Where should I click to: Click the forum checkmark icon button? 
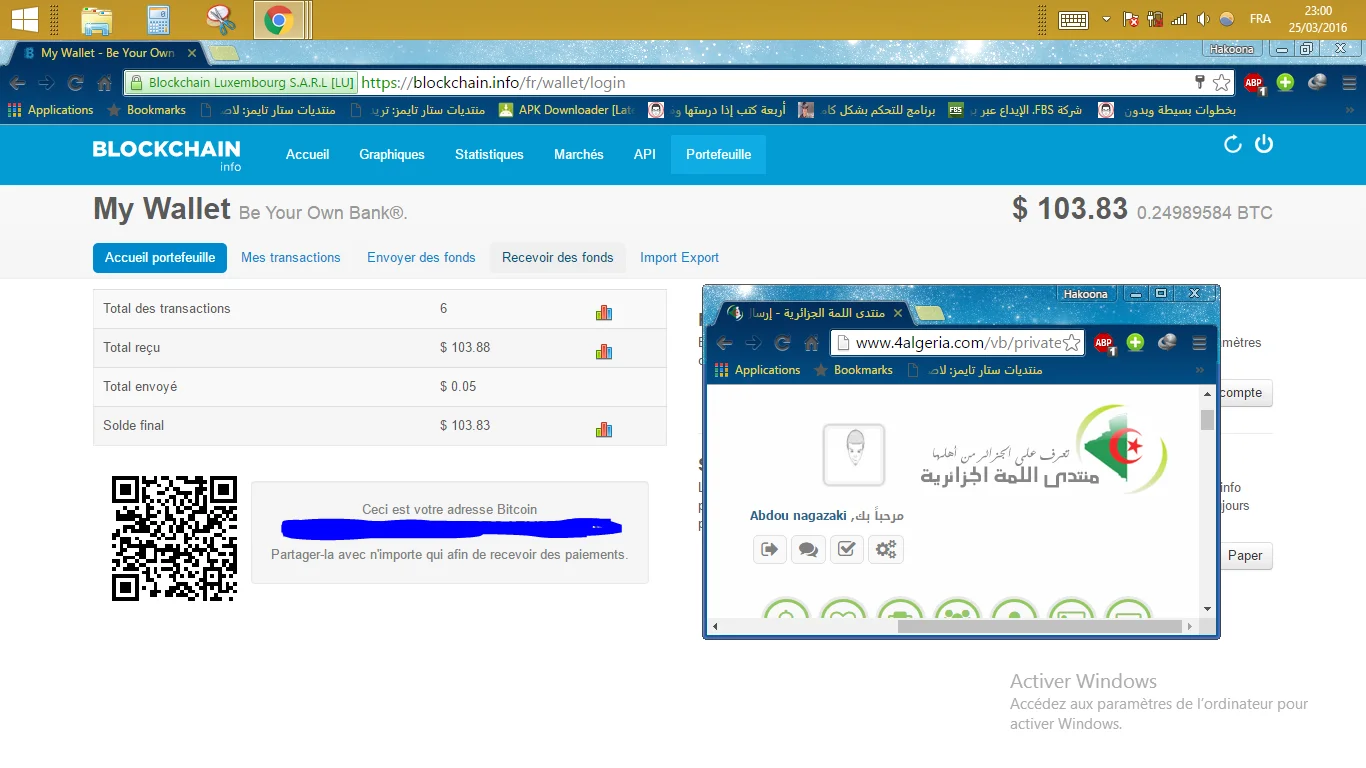click(846, 548)
